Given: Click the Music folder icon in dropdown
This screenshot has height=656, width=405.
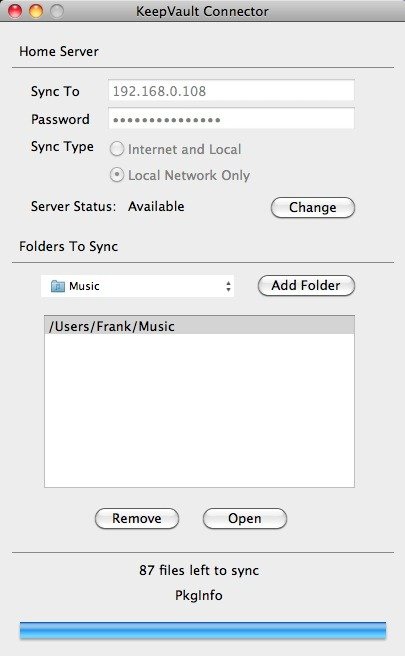Looking at the screenshot, I should pos(58,286).
